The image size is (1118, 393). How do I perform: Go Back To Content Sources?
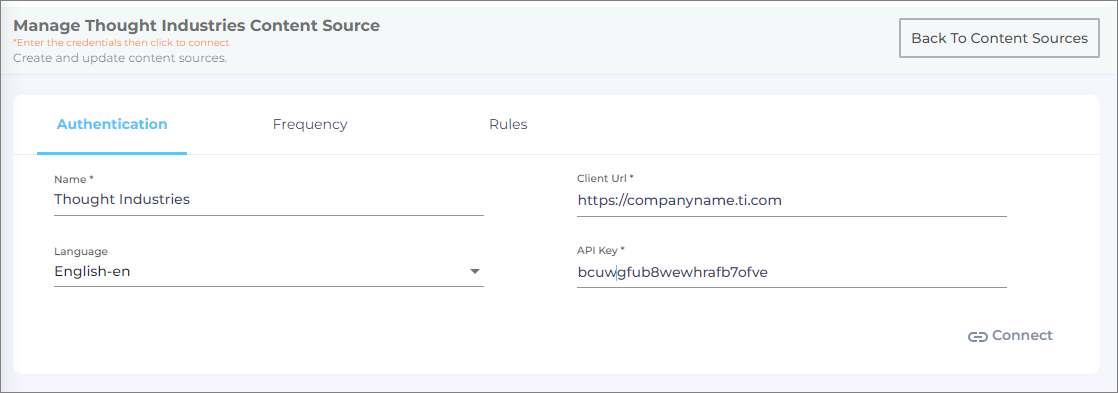pyautogui.click(x=999, y=38)
